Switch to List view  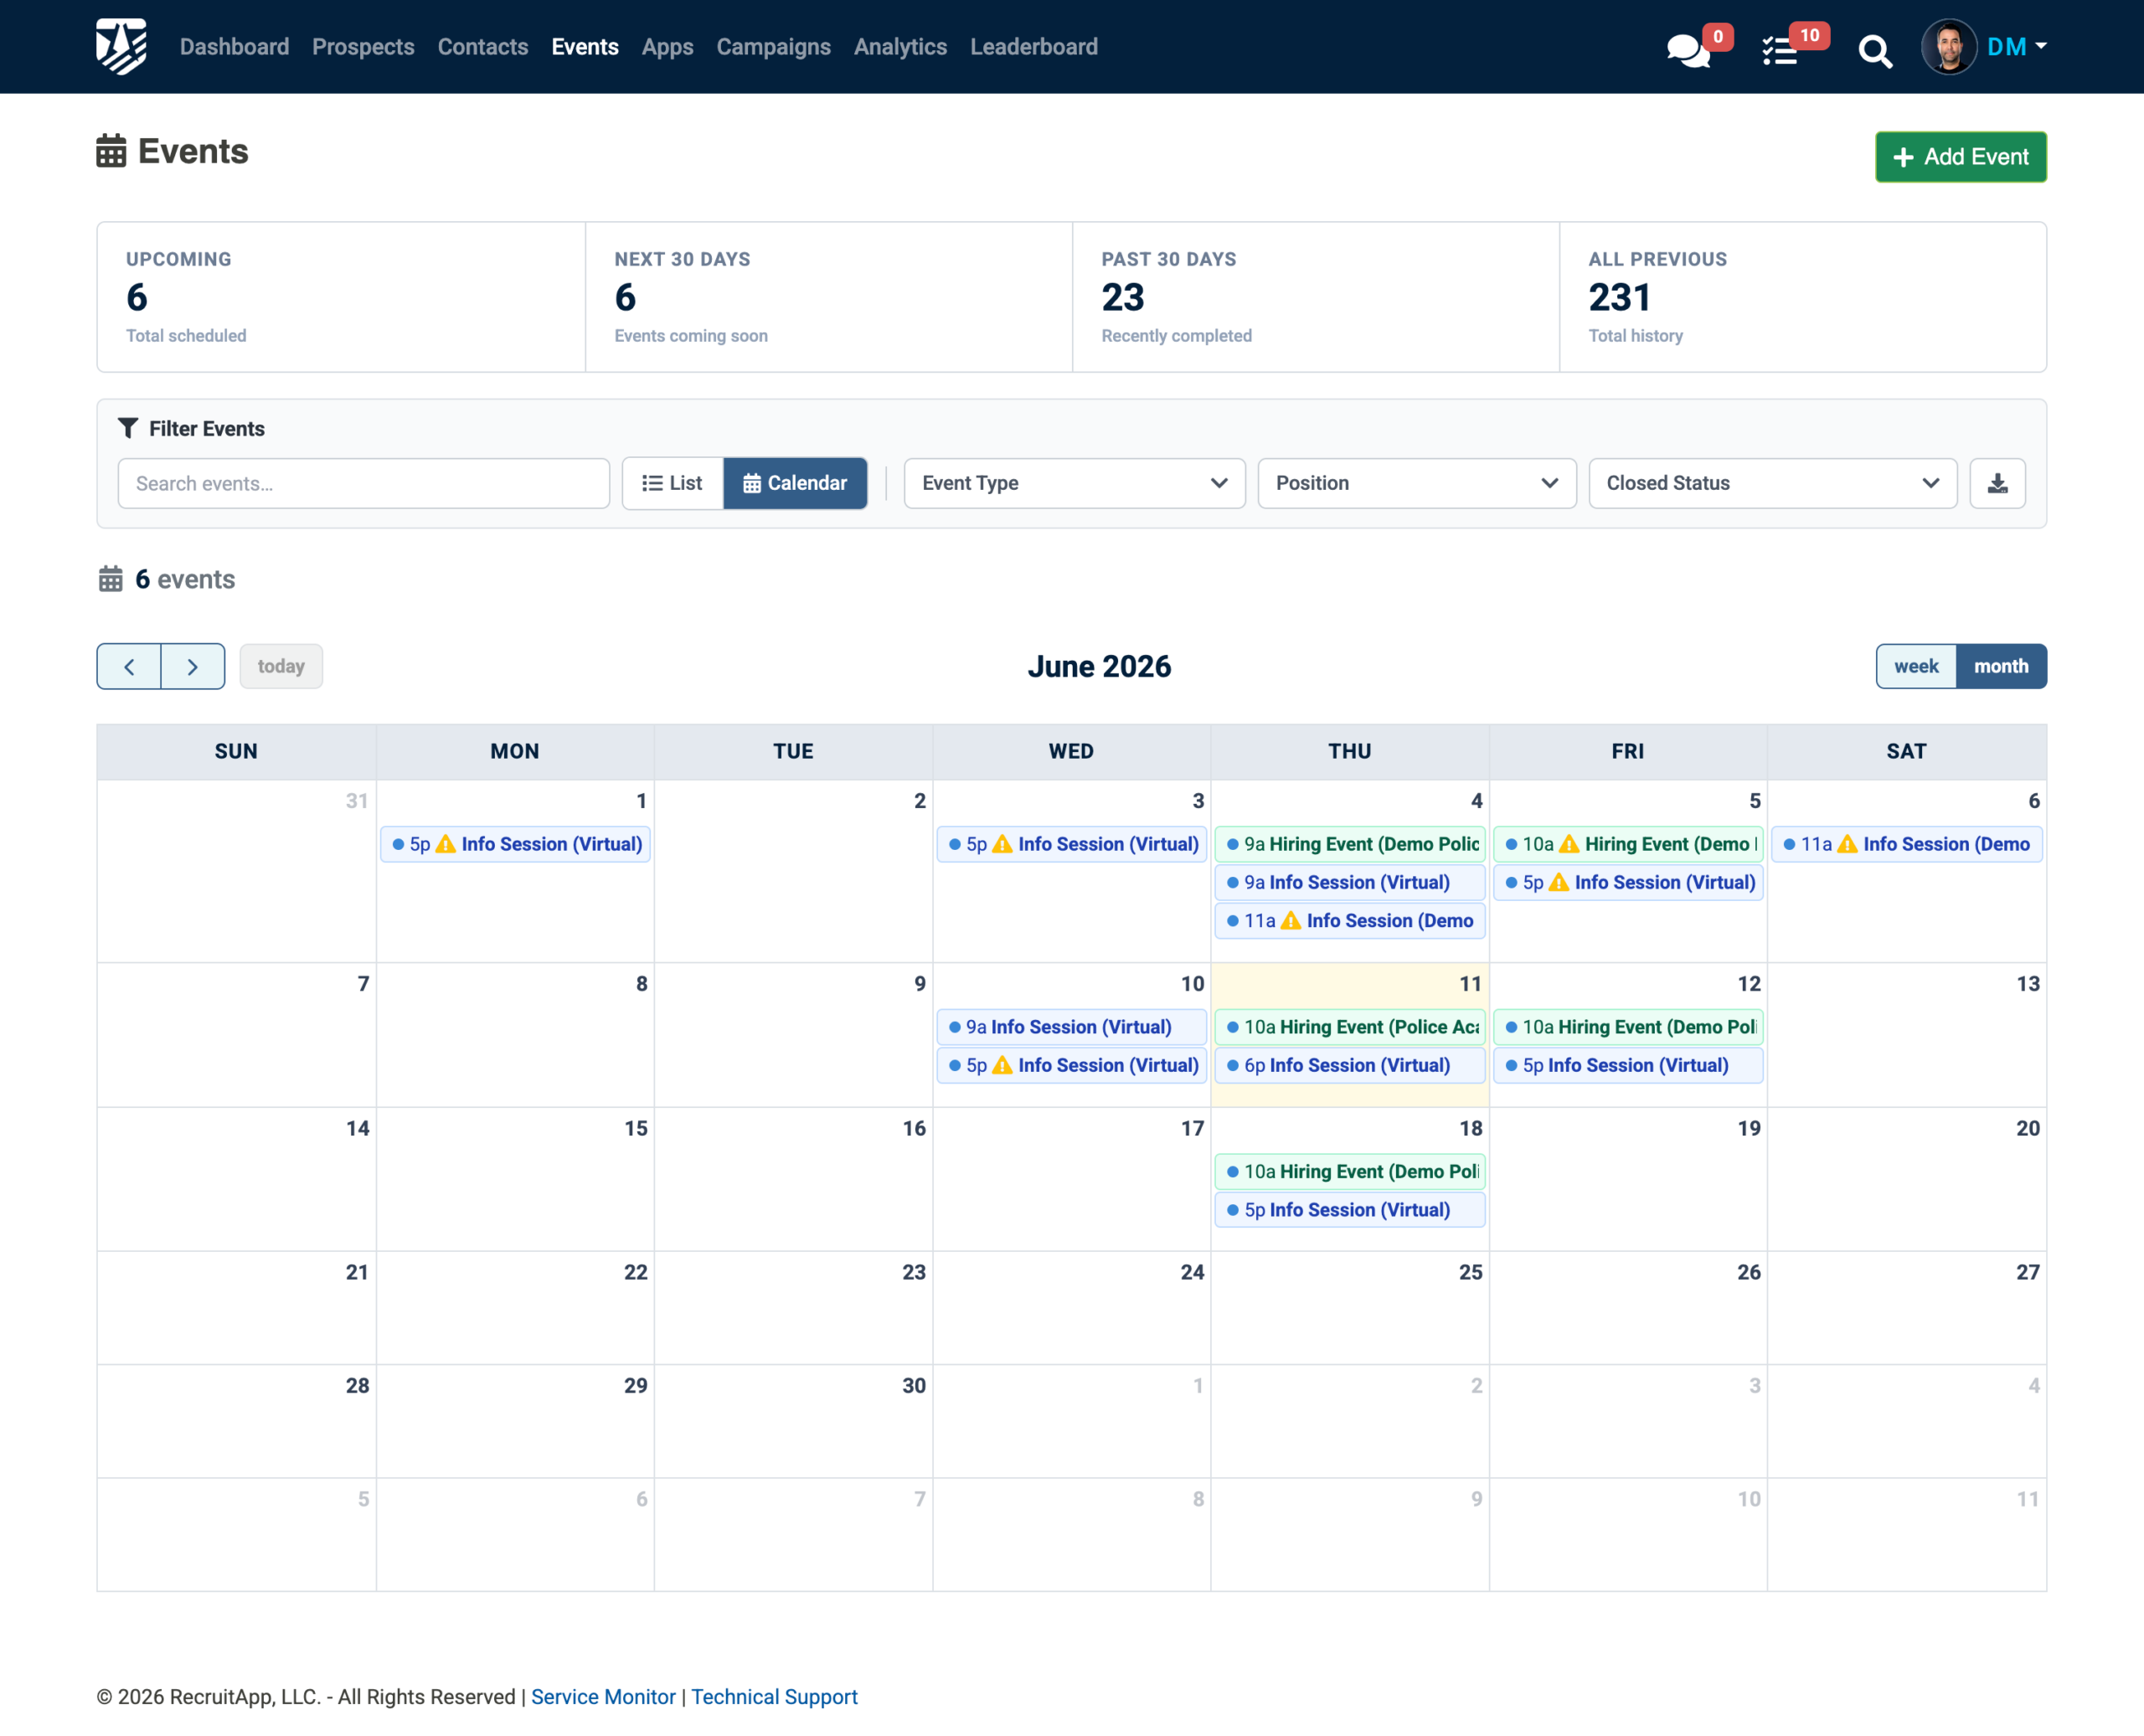[x=673, y=483]
